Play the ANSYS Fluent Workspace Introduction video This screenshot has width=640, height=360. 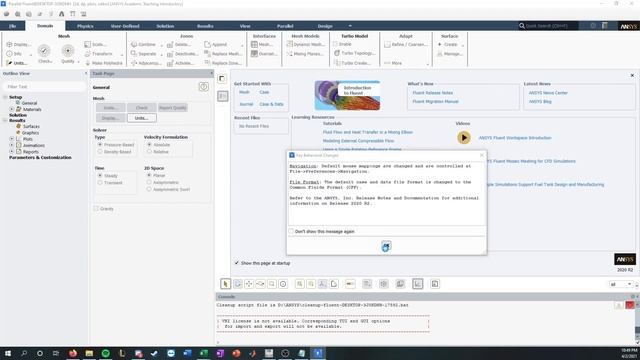(x=464, y=138)
